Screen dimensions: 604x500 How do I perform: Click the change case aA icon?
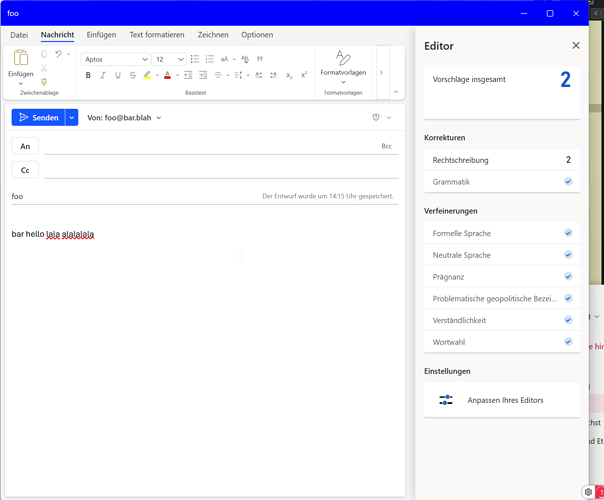224,59
